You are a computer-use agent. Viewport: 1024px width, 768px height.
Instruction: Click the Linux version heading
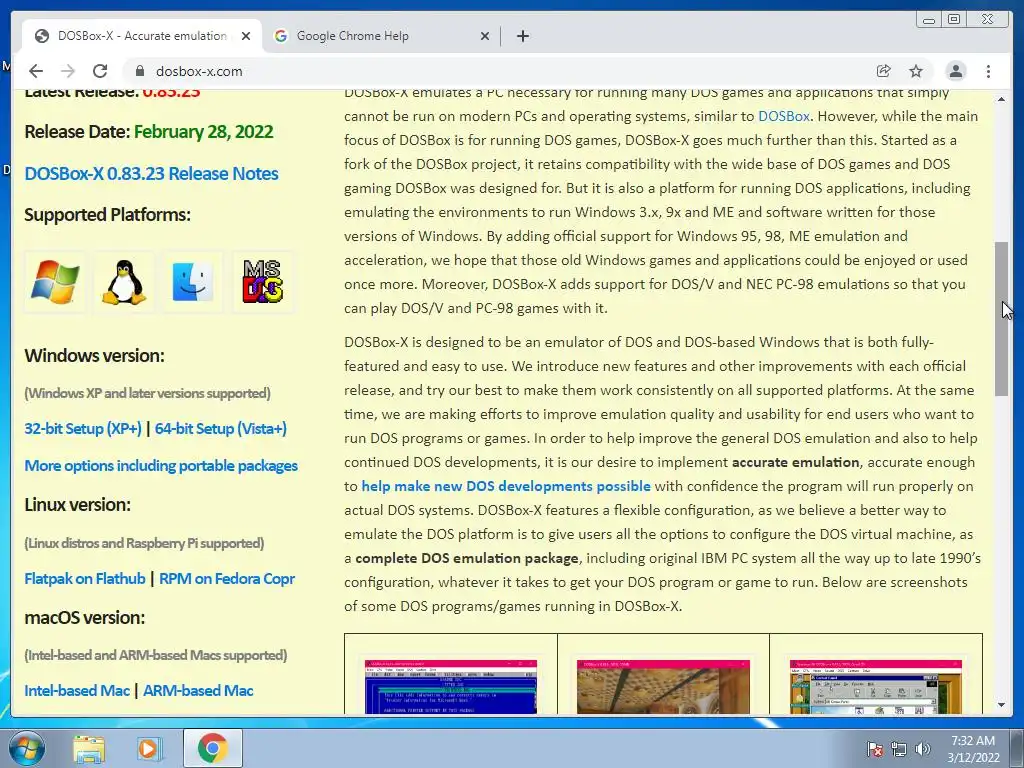(x=77, y=505)
